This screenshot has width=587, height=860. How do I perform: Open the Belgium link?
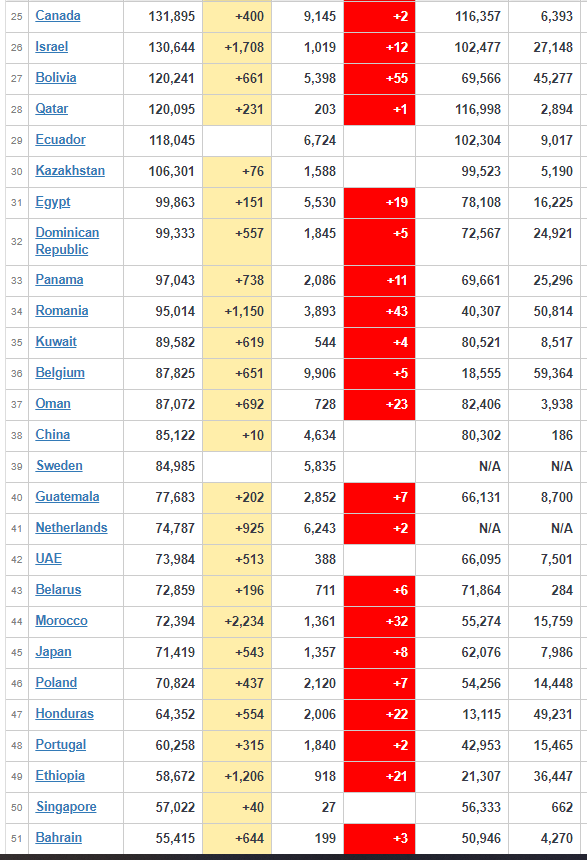[x=60, y=373]
